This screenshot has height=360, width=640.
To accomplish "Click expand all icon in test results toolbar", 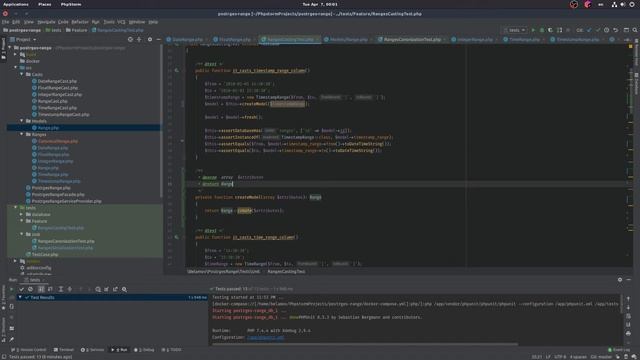I will [x=61, y=289].
